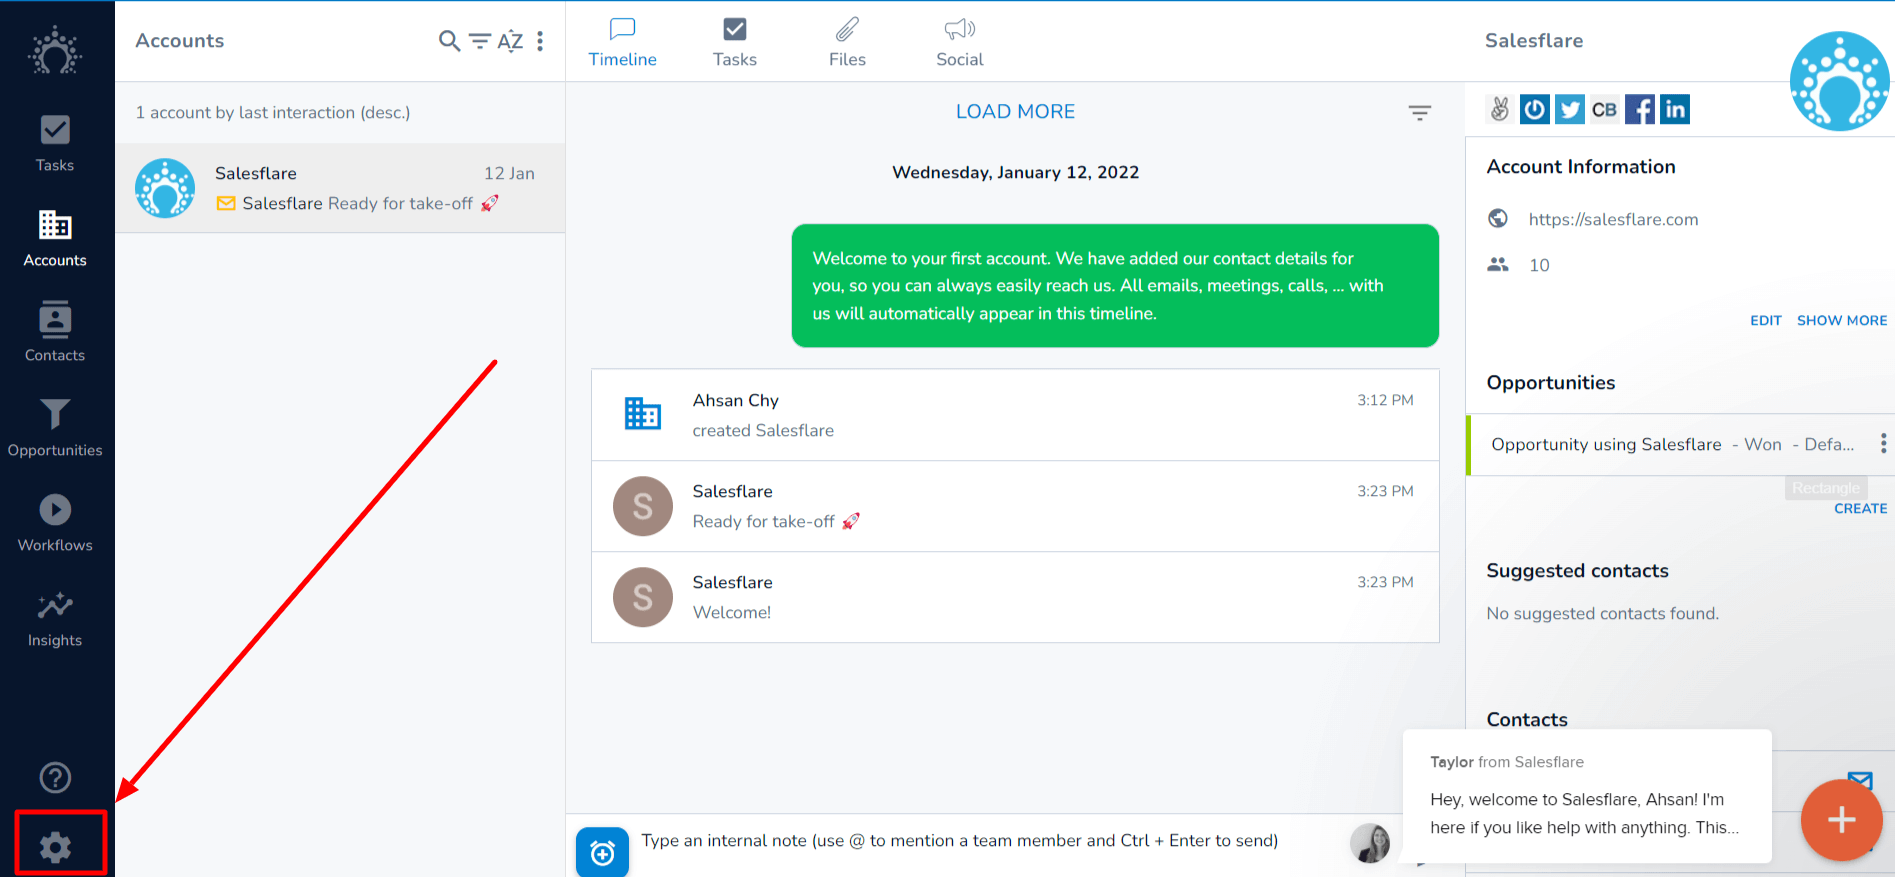Viewport: 1895px width, 877px height.
Task: Open https://salesflare.com website link
Action: coord(1613,219)
